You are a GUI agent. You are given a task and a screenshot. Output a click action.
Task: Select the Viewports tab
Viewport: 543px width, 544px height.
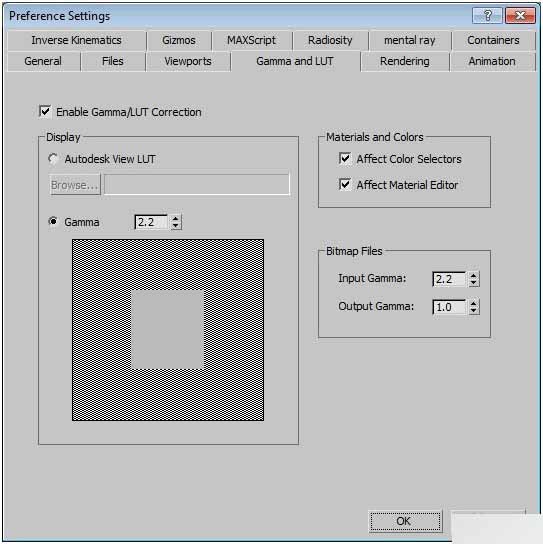click(x=188, y=61)
